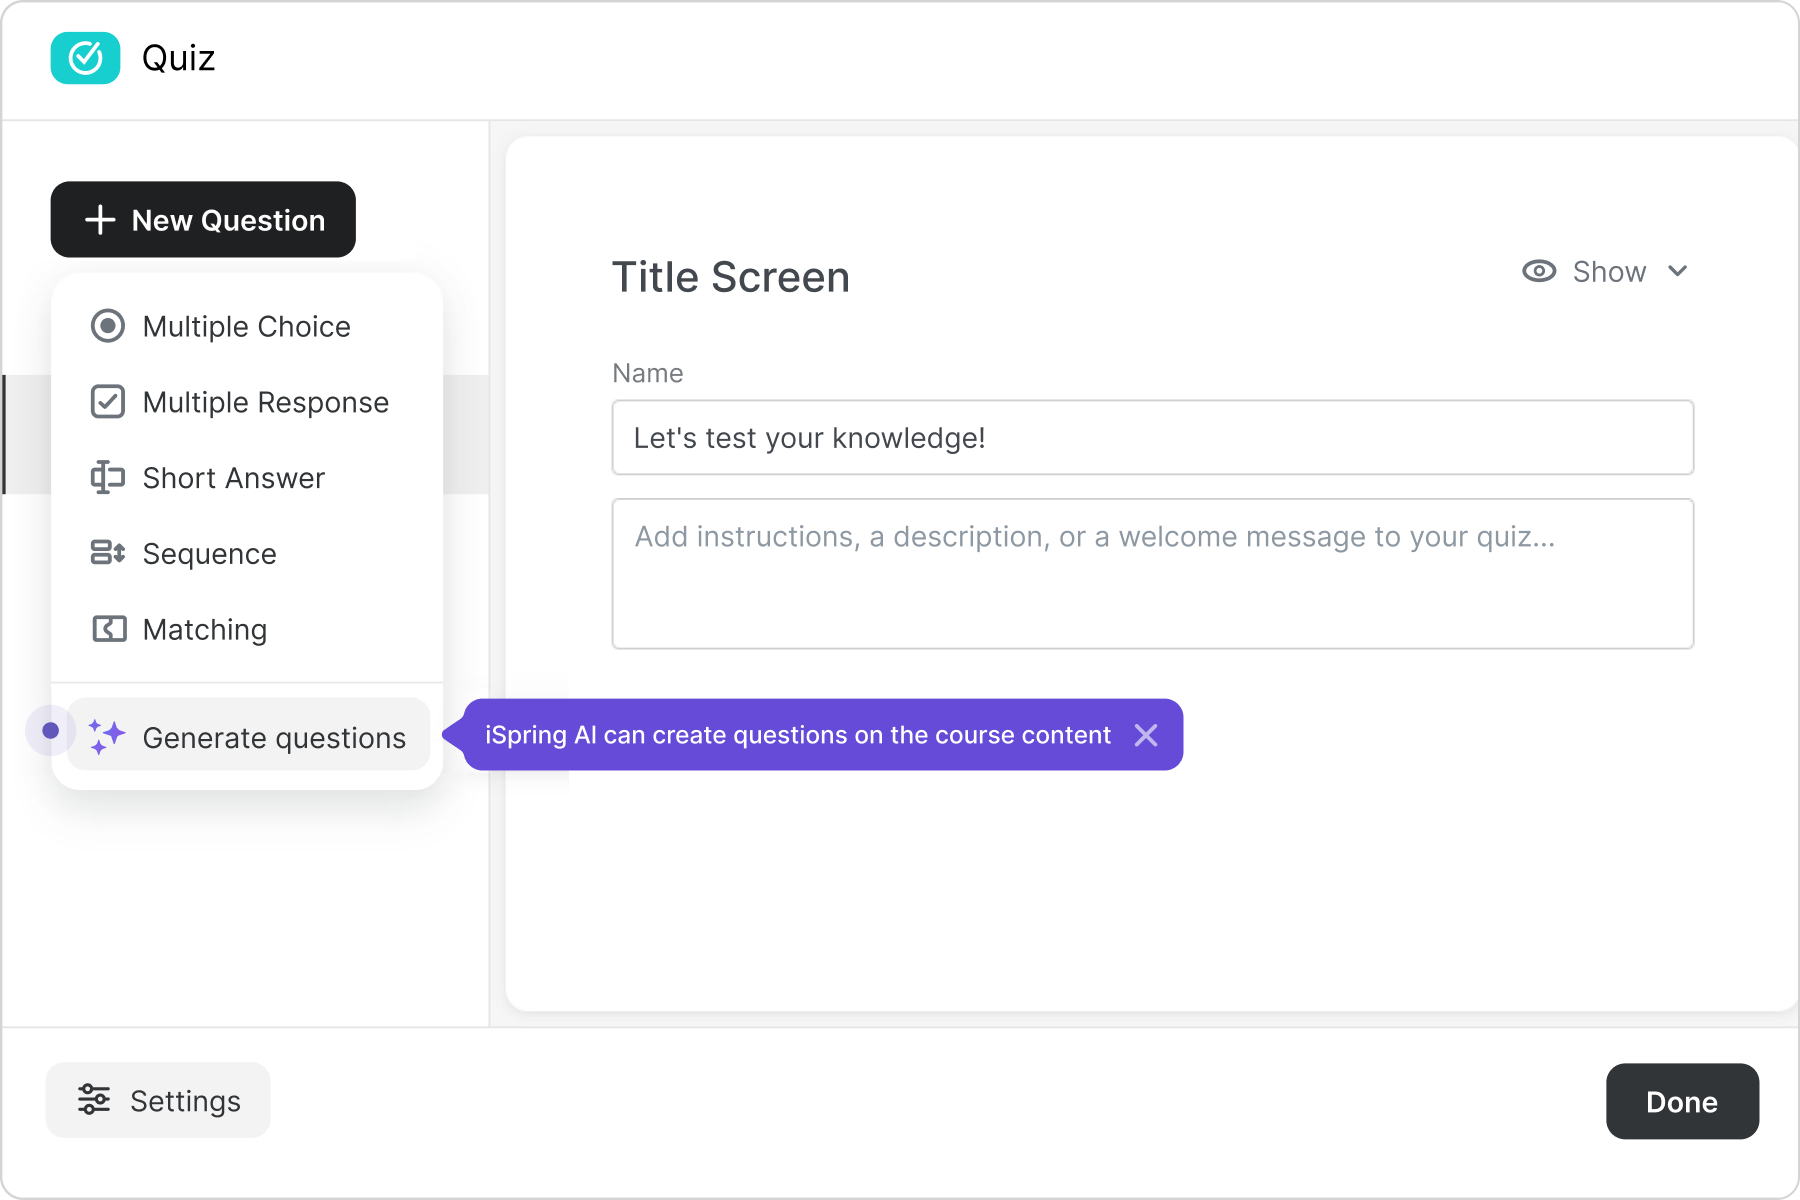The image size is (1800, 1200).
Task: Pick the Sequence question type
Action: coord(209,553)
